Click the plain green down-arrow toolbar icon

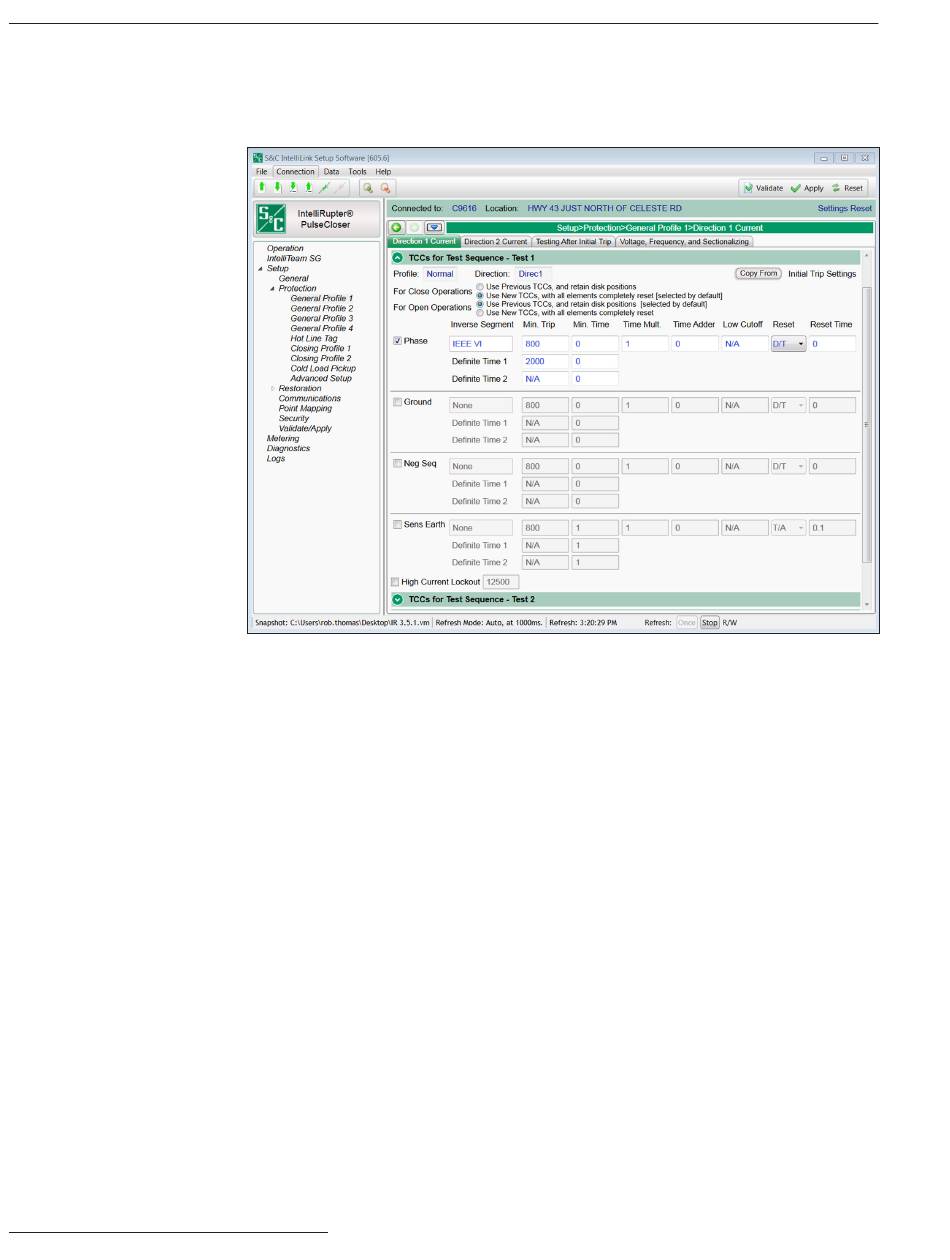277,188
